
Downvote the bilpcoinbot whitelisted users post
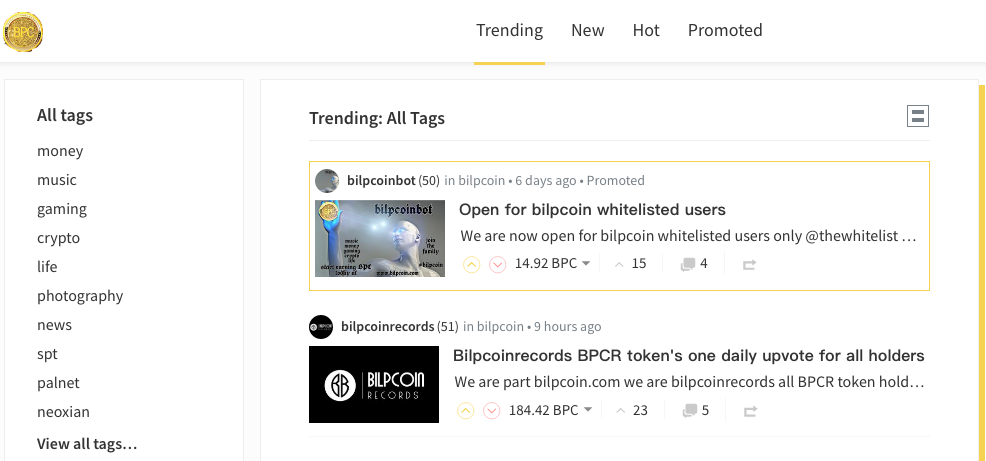498,265
